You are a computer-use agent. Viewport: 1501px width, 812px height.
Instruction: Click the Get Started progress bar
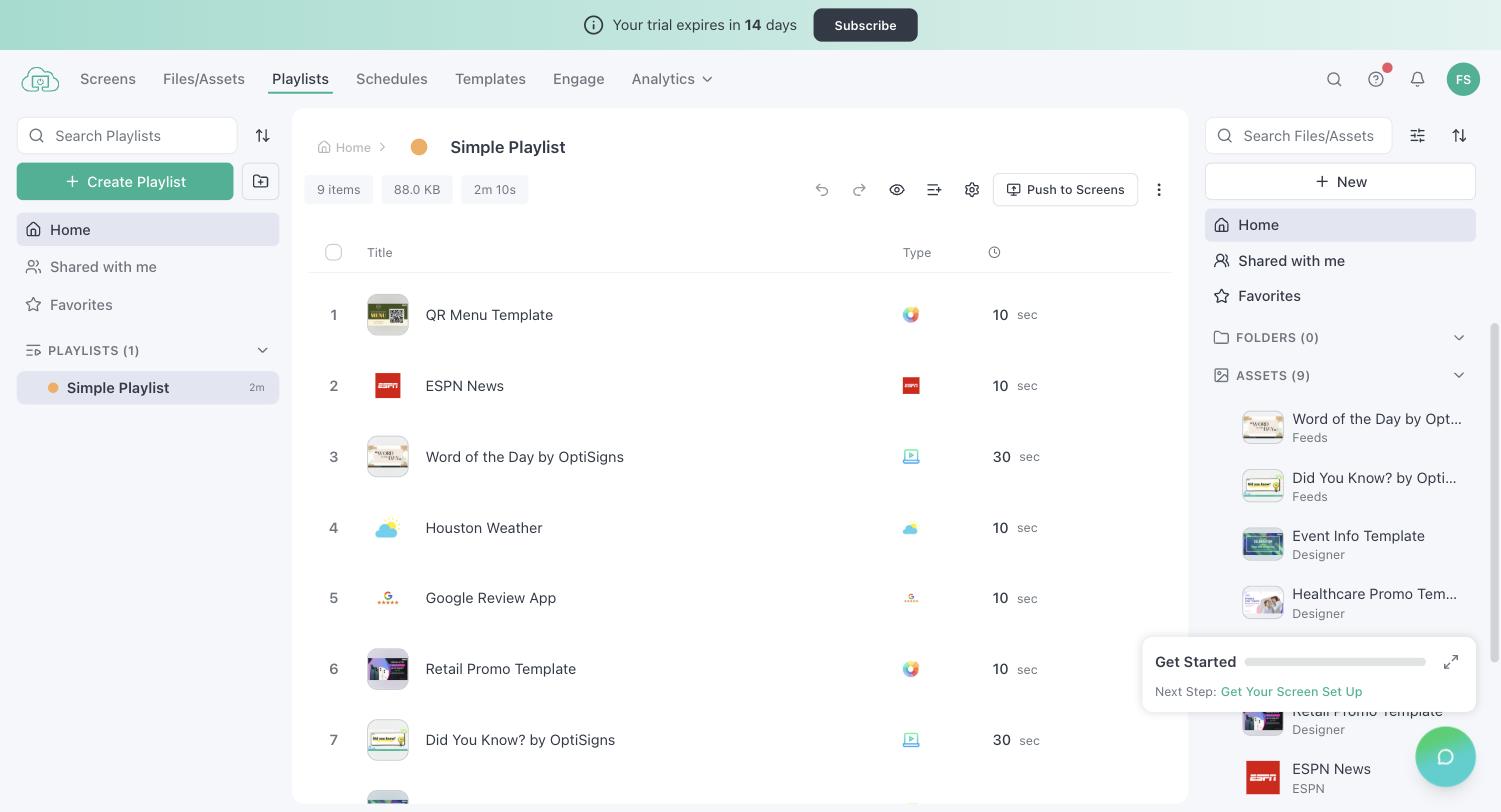coord(1335,662)
